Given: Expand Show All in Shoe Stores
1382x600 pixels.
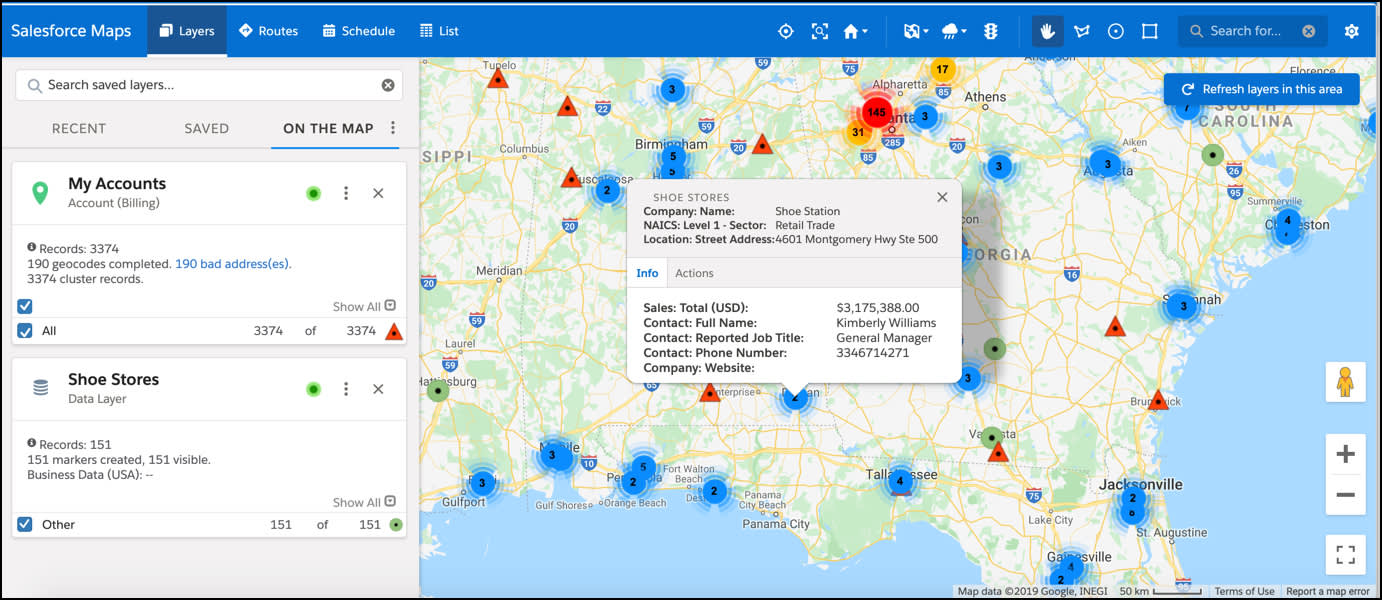Looking at the screenshot, I should tap(364, 502).
